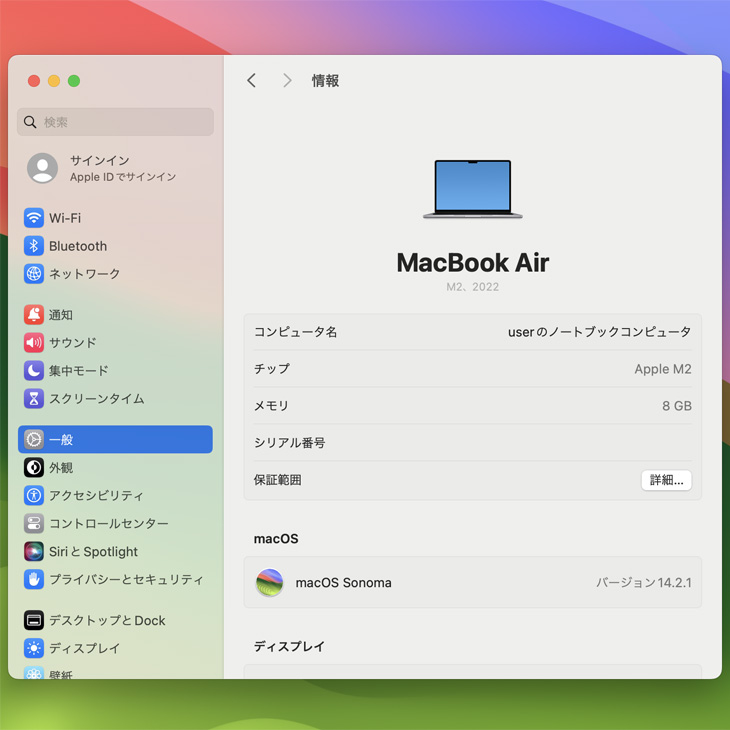Viewport: 730px width, 730px height.
Task: Click the computer name value field
Action: coord(599,332)
